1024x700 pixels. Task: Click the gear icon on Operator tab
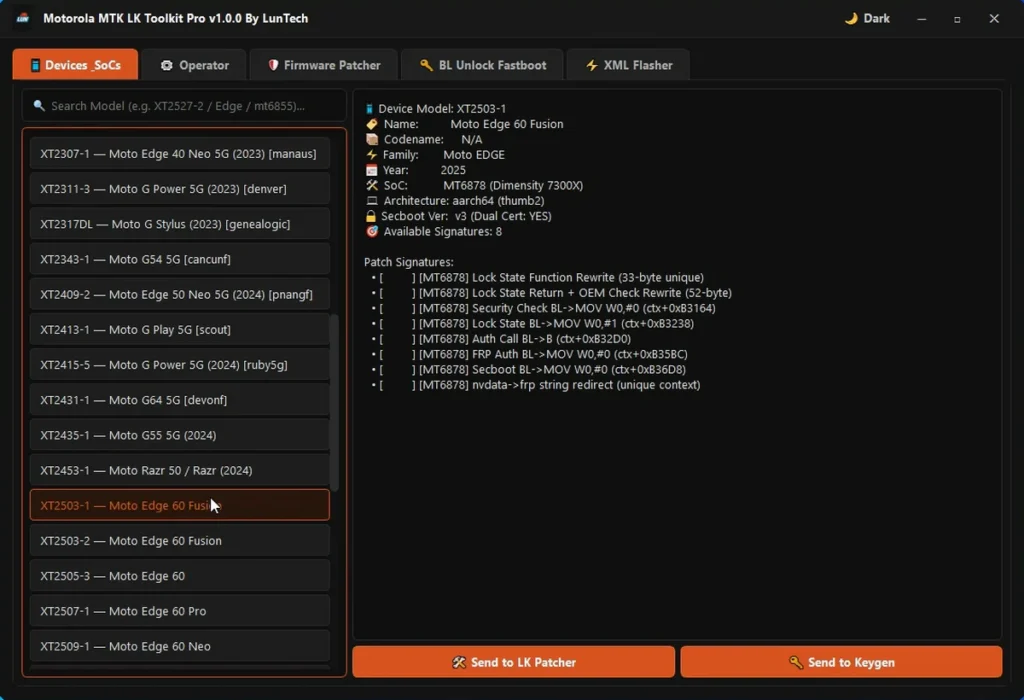click(x=167, y=65)
